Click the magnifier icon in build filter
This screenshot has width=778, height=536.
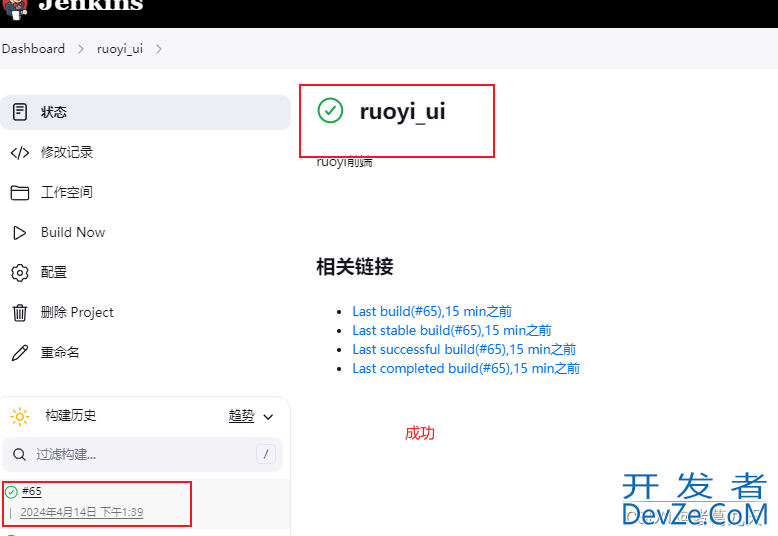pyautogui.click(x=19, y=455)
